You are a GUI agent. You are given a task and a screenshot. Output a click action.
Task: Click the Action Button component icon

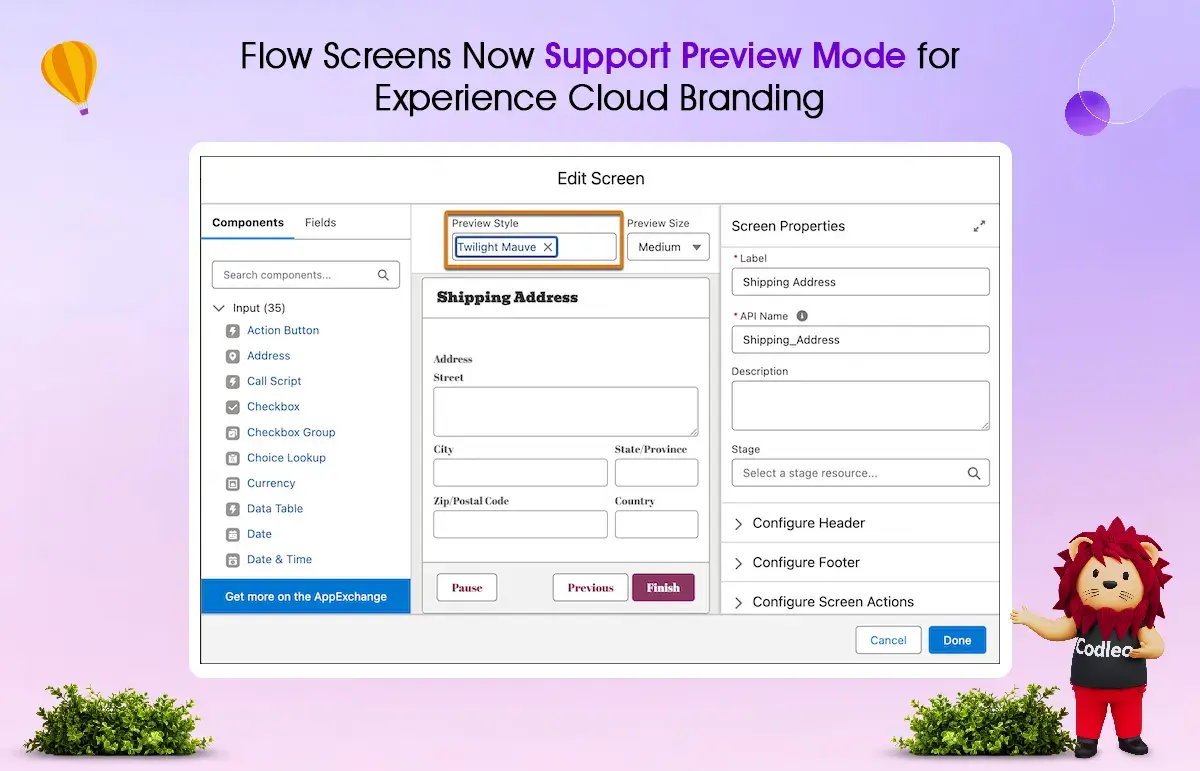[x=233, y=331]
